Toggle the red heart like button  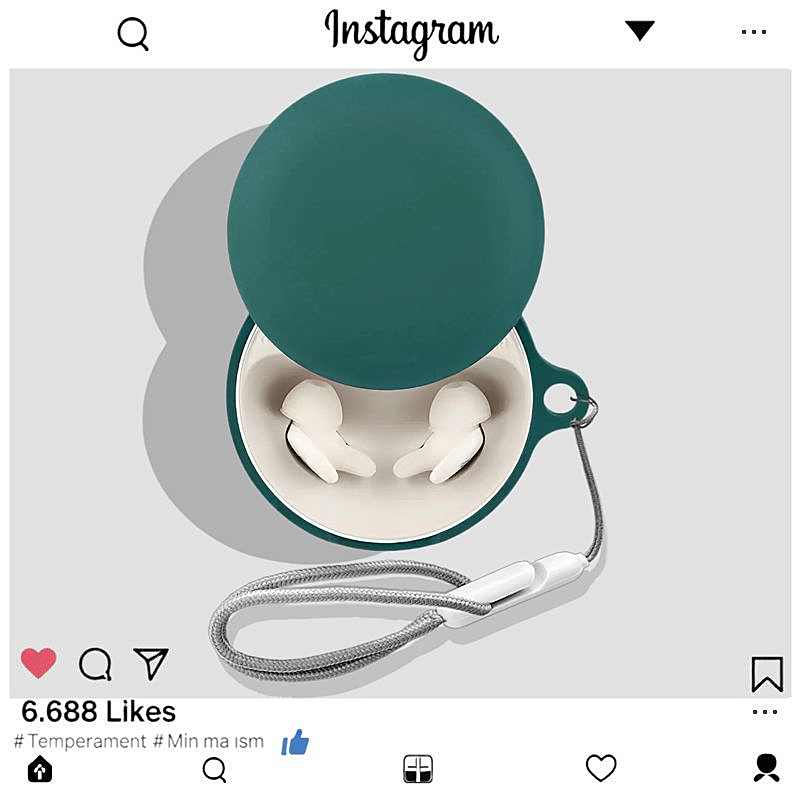pos(38,663)
